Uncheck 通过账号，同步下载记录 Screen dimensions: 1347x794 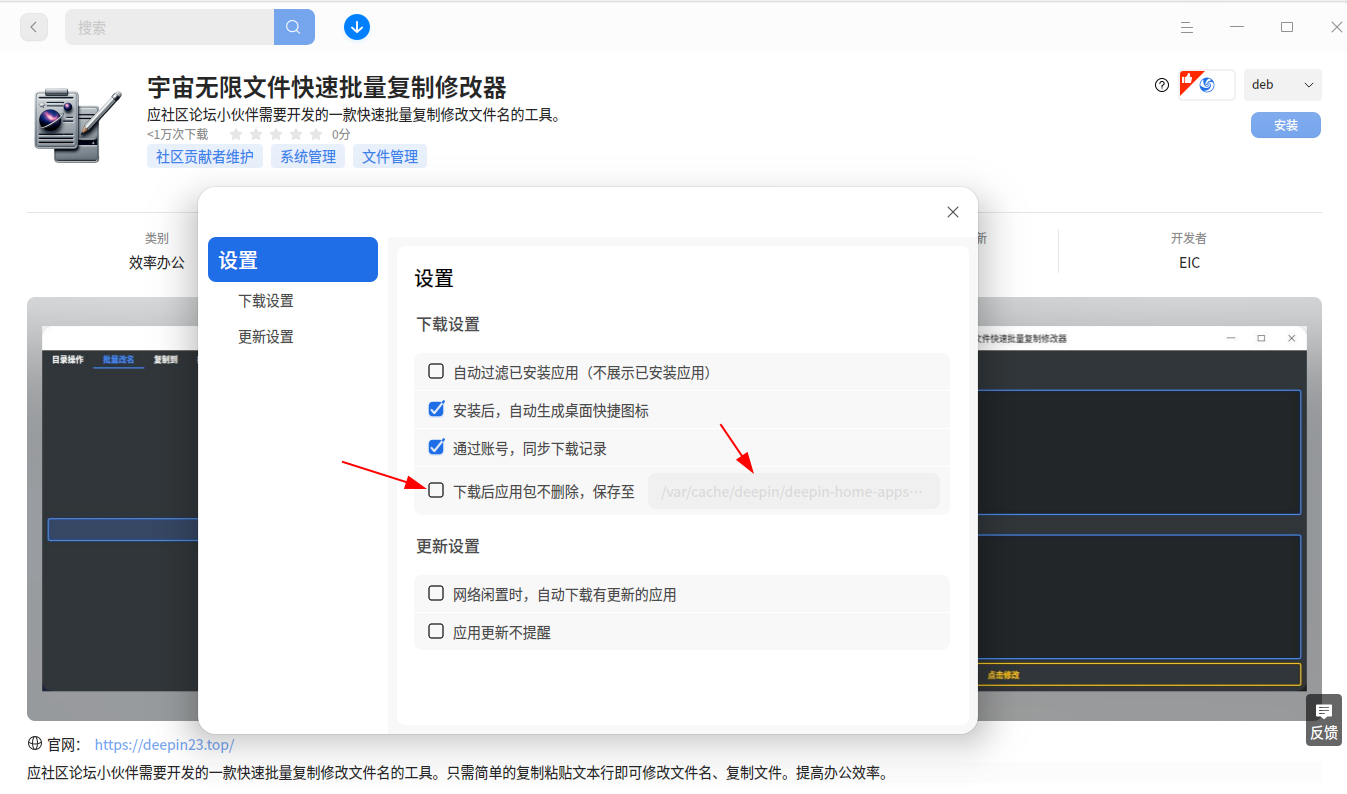pos(436,447)
